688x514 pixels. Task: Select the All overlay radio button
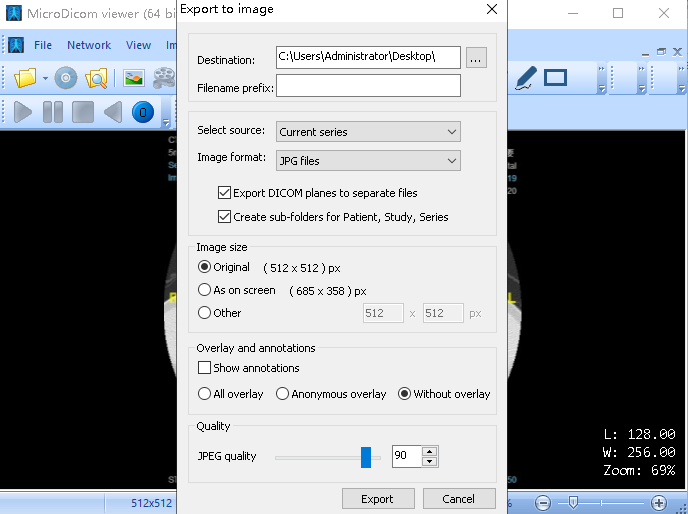click(x=204, y=394)
